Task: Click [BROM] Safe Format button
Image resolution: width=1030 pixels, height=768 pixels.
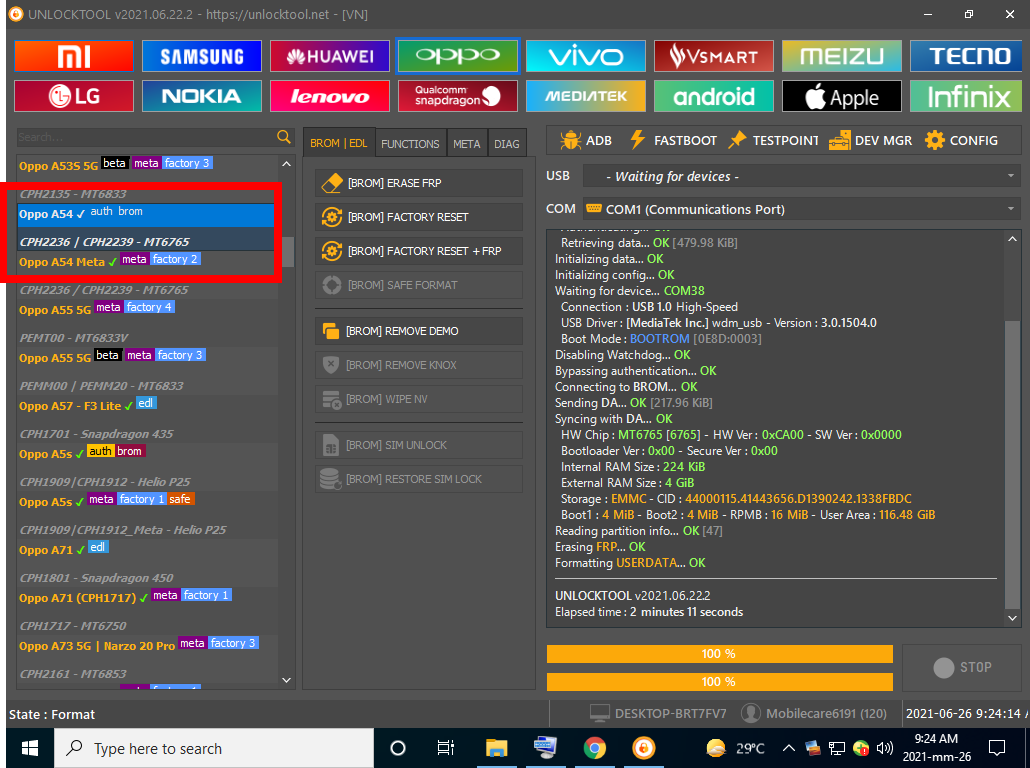Action: click(419, 285)
